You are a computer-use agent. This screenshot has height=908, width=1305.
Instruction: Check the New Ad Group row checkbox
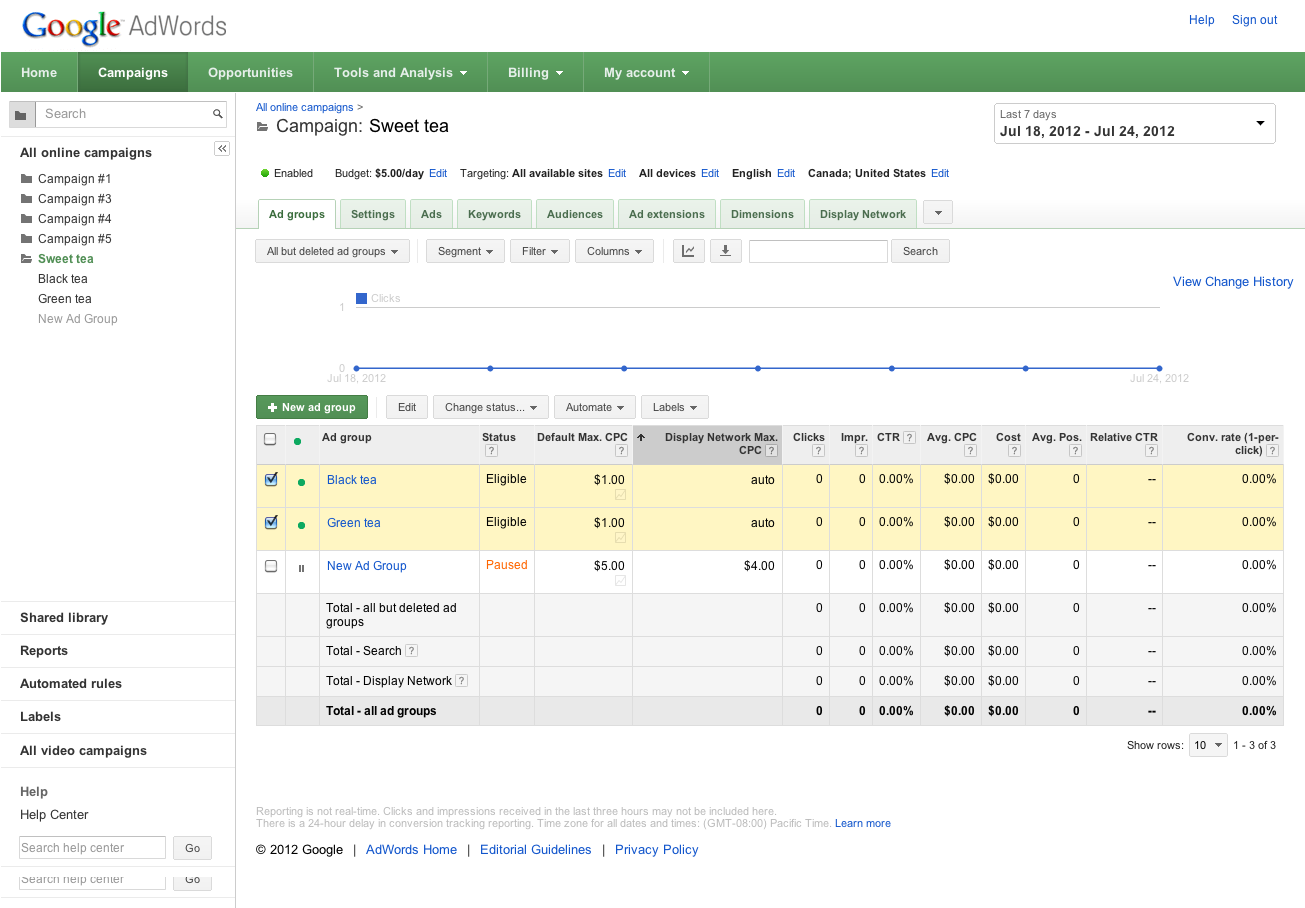(x=271, y=566)
